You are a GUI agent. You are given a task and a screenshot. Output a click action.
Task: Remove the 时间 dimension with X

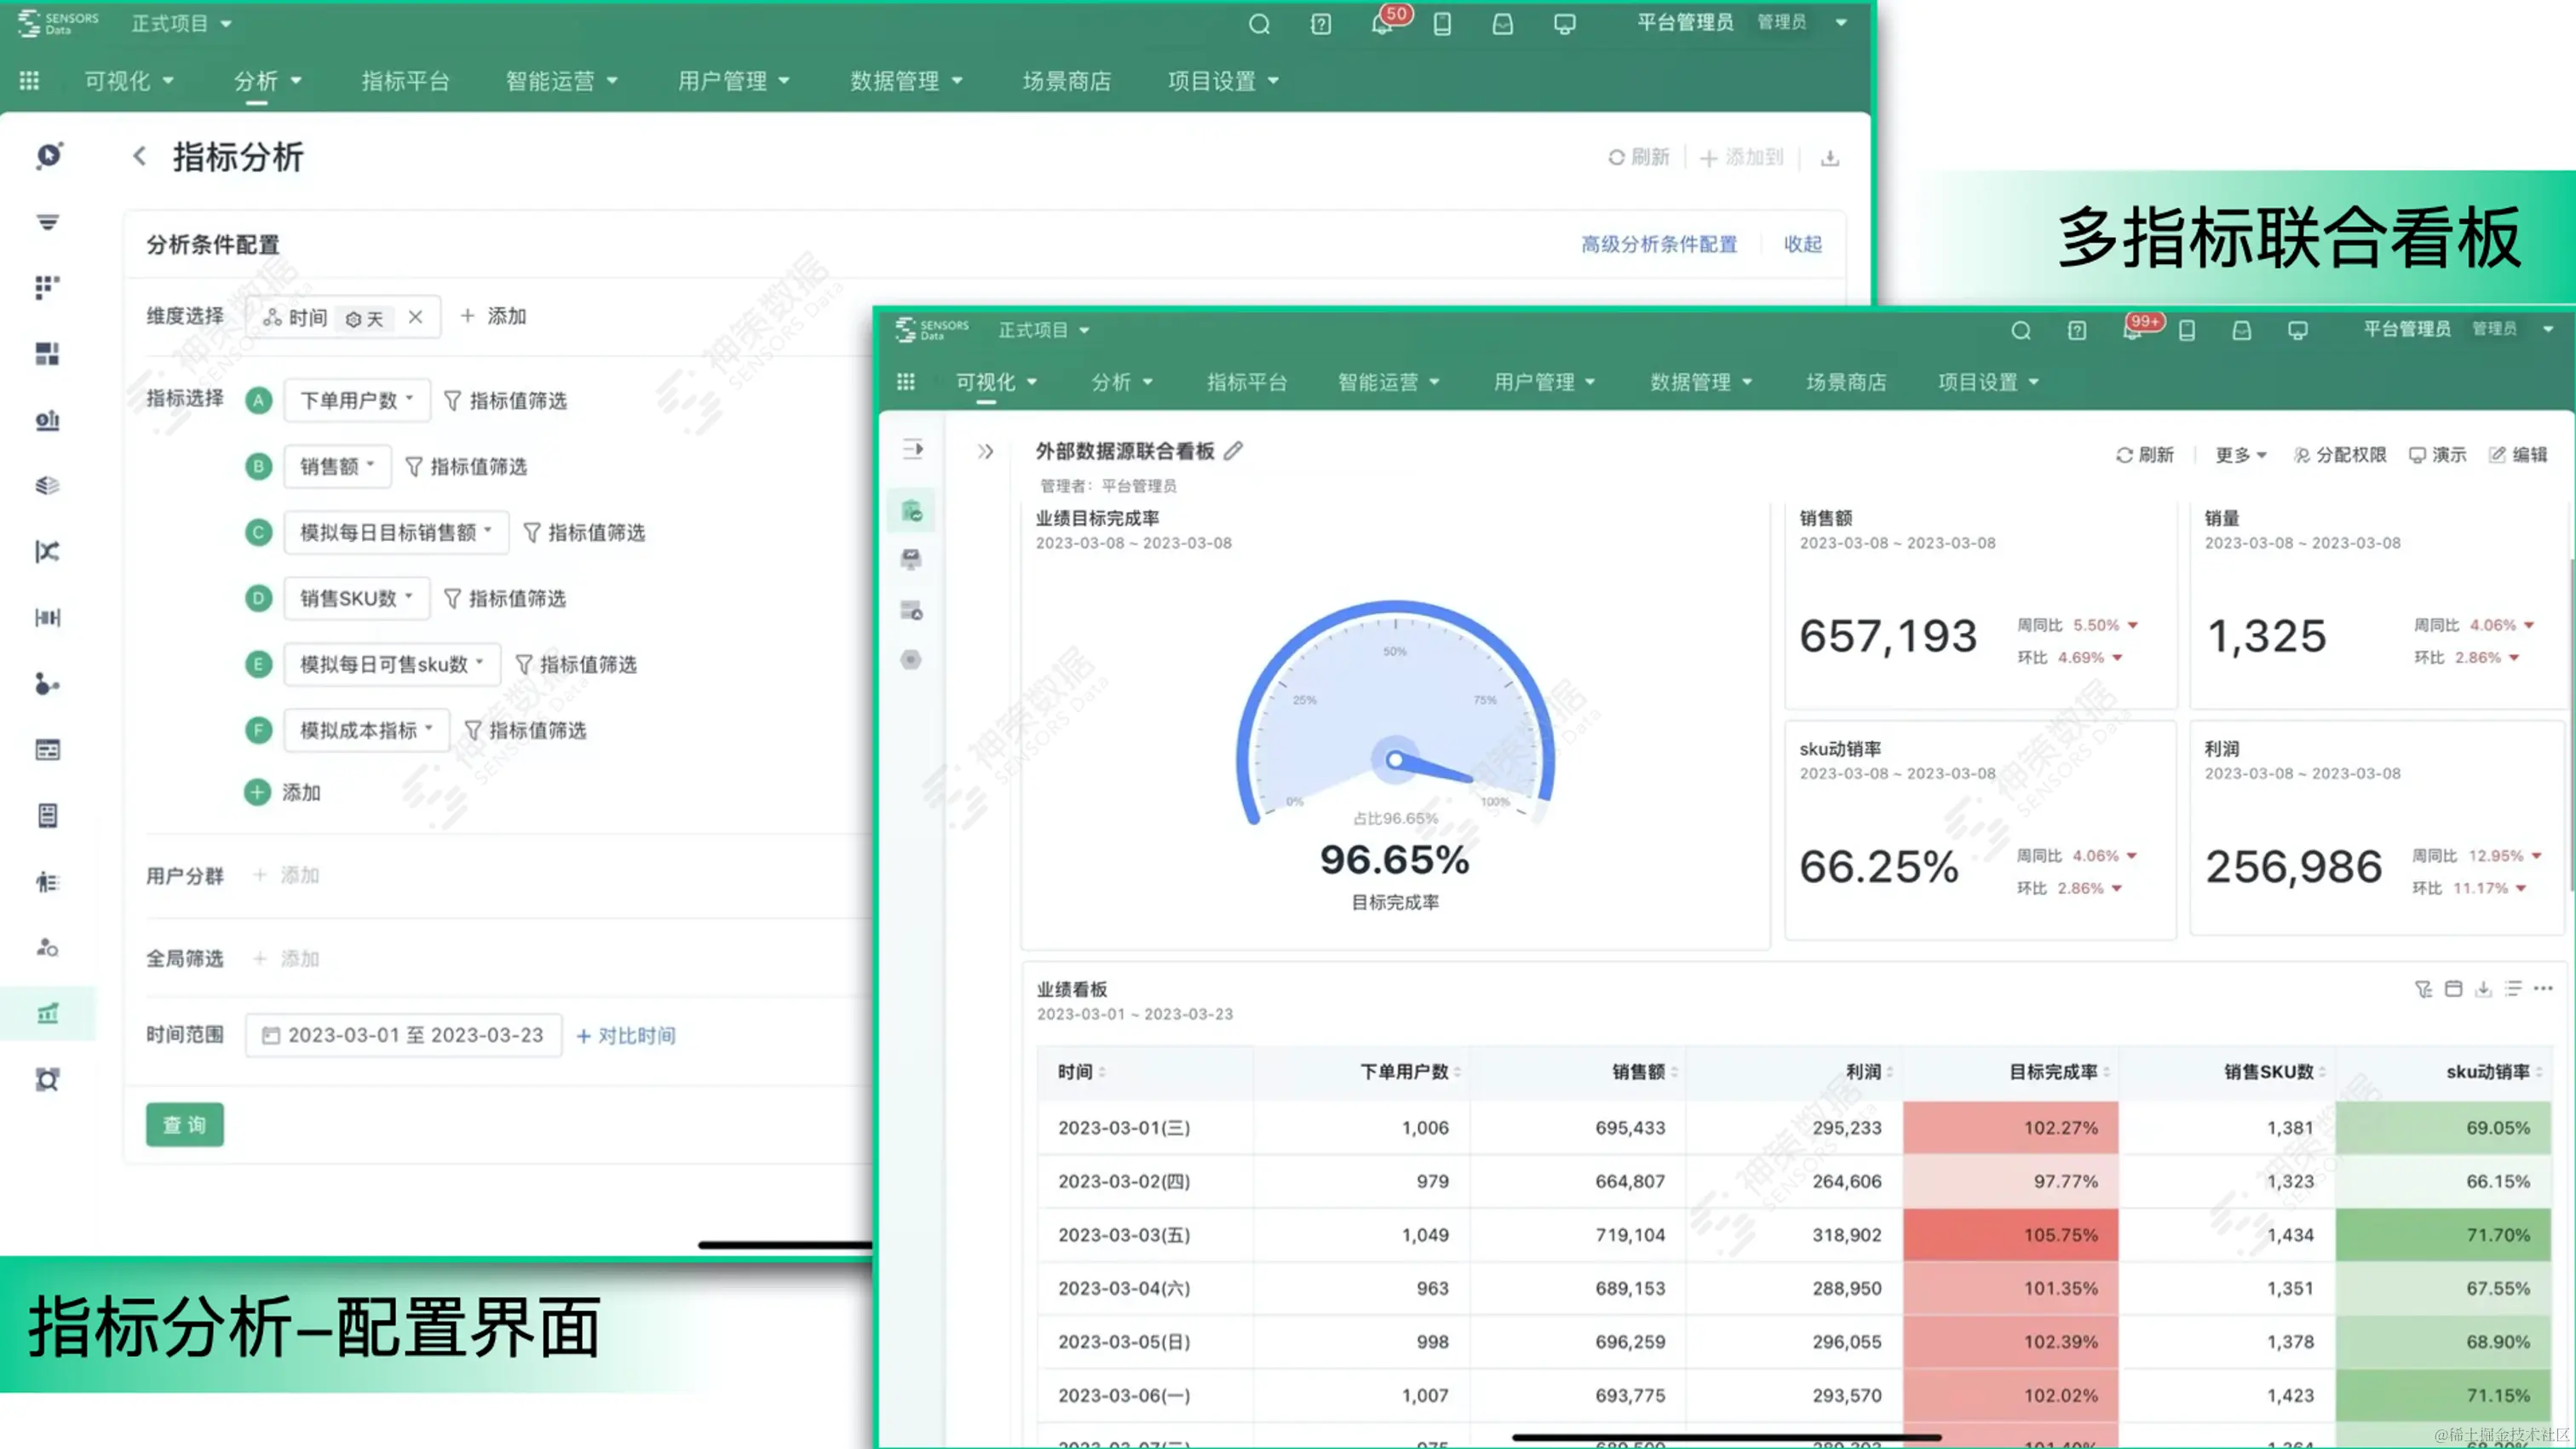click(x=416, y=317)
